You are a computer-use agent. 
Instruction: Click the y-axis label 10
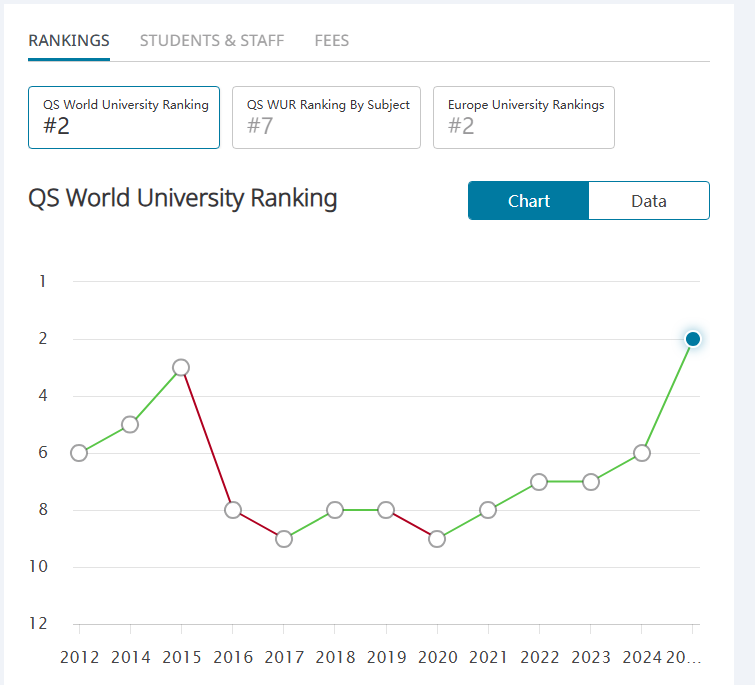tap(39, 567)
